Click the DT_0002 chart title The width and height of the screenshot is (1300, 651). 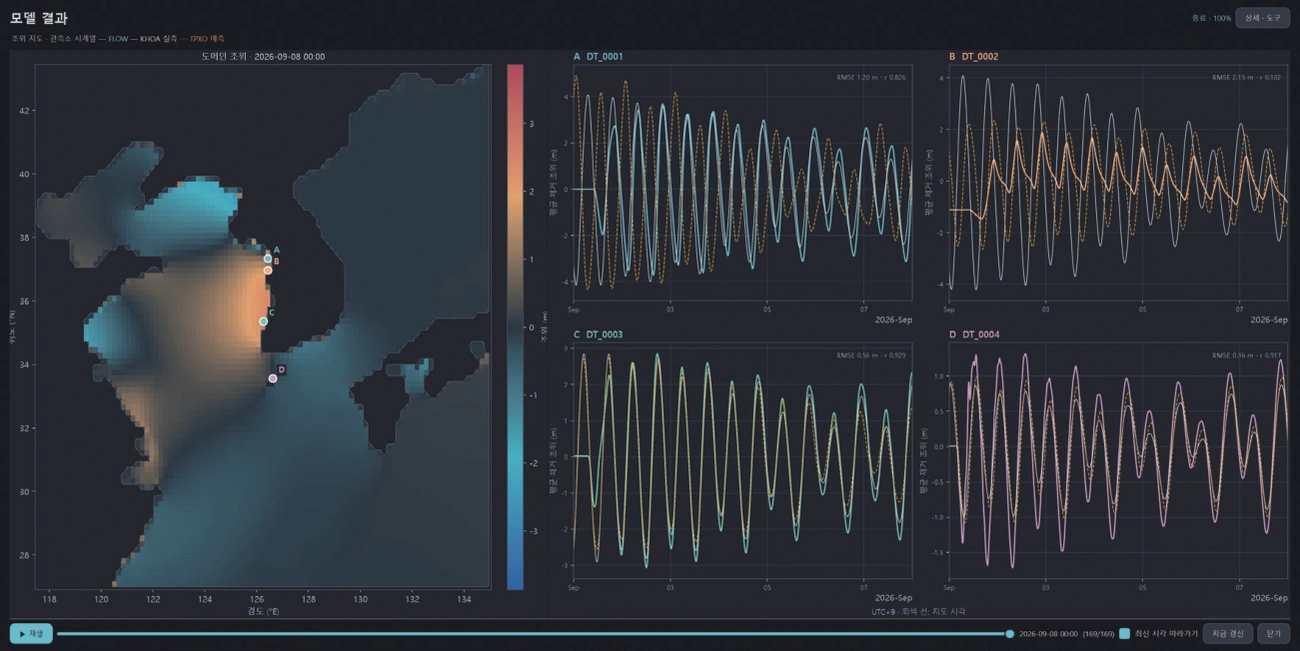click(980, 57)
